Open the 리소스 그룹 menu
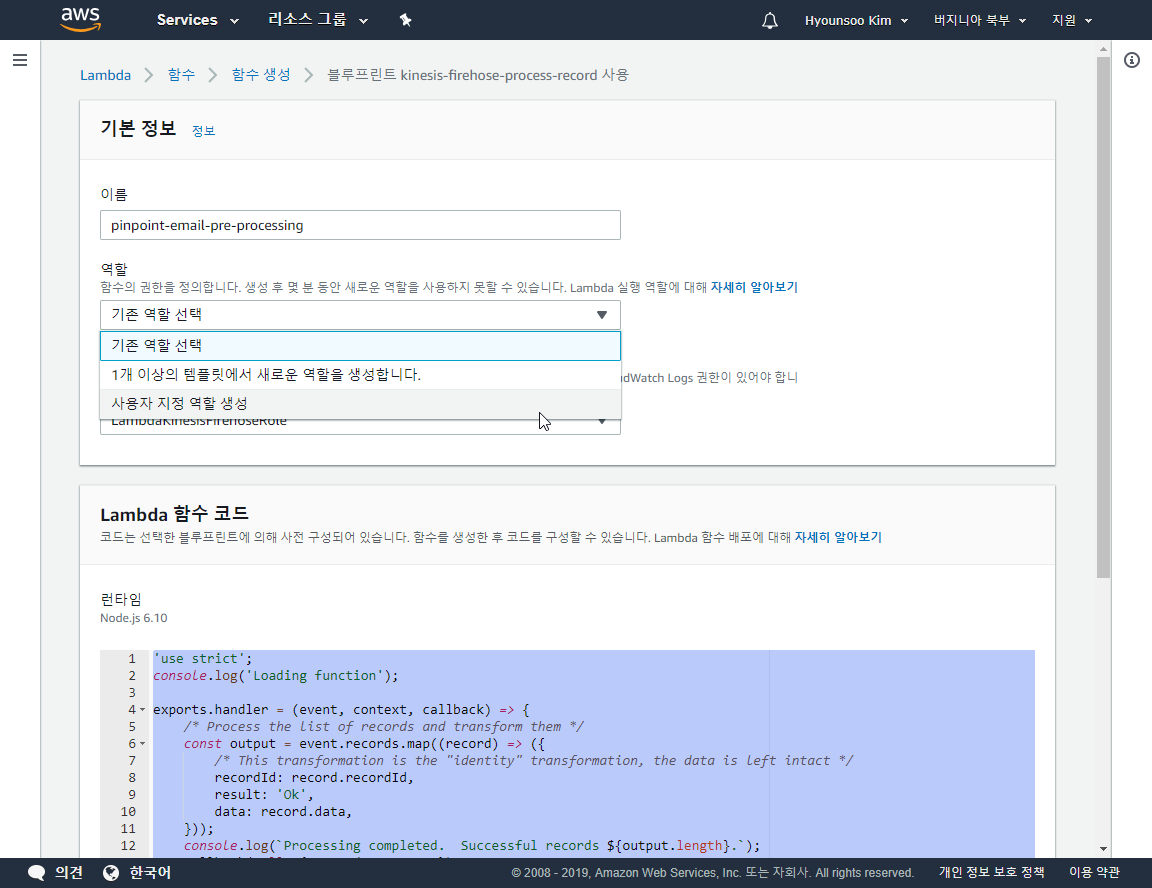 point(317,21)
